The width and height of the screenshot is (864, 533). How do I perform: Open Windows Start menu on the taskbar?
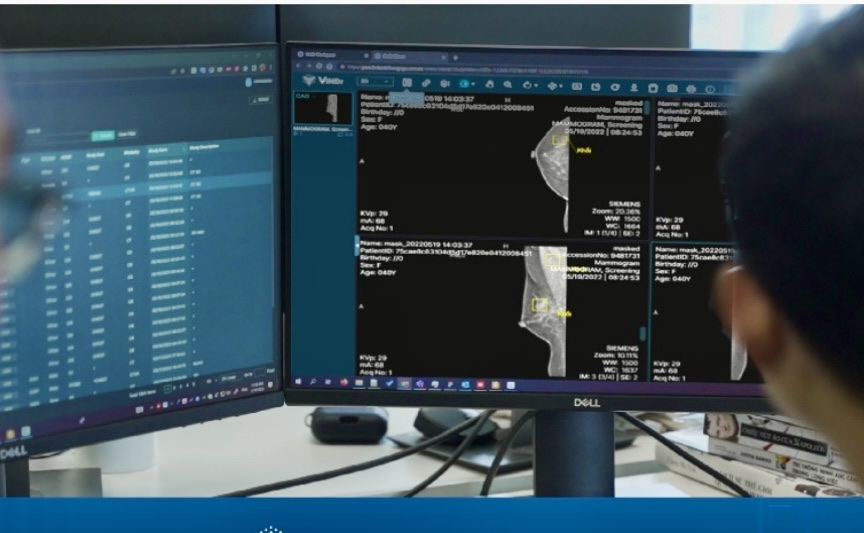pos(299,382)
